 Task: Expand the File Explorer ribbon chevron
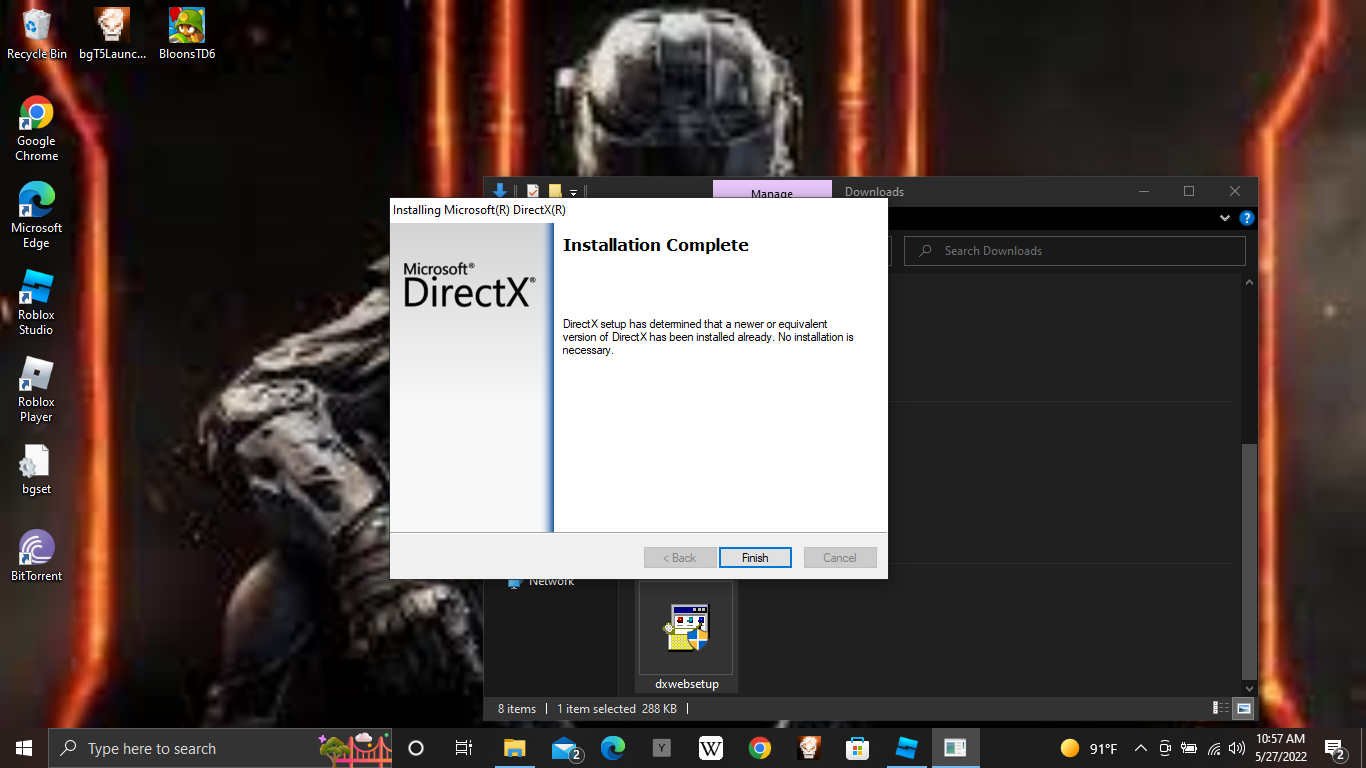[1225, 218]
